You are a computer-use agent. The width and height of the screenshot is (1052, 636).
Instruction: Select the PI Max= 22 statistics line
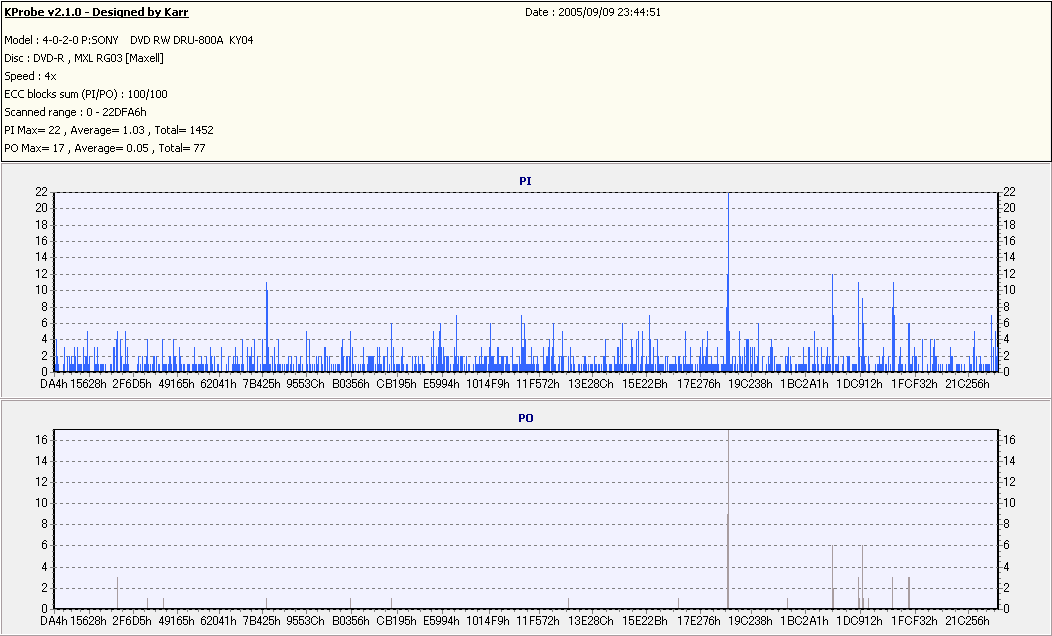point(109,130)
